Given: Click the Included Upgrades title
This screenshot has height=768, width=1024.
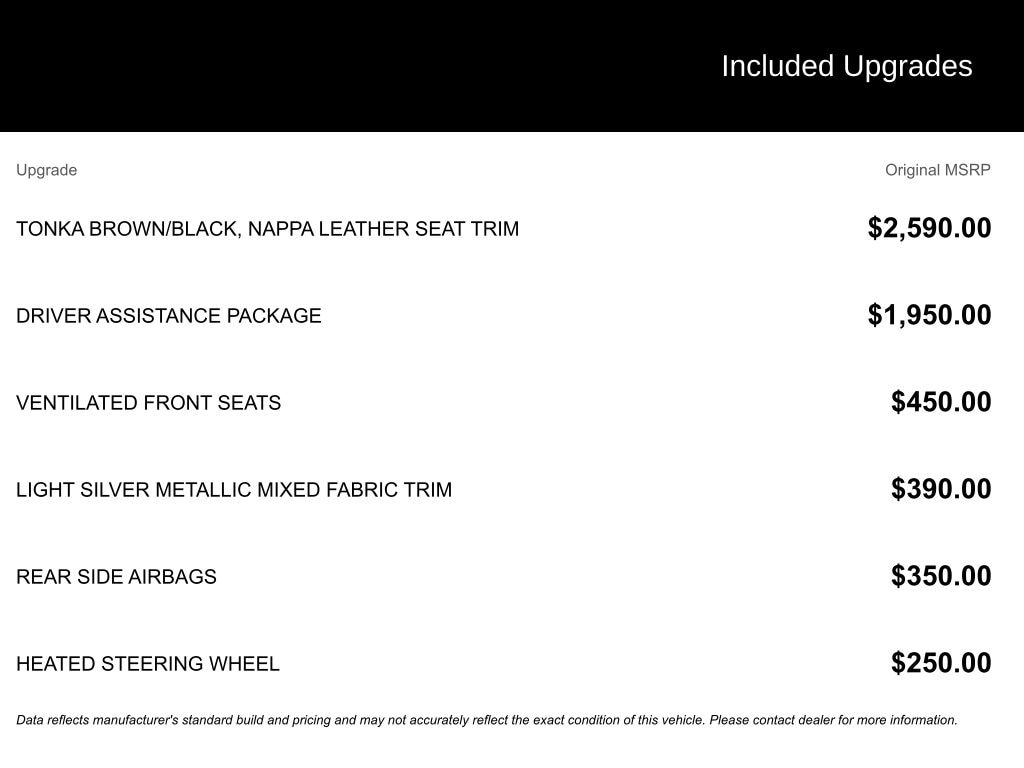Looking at the screenshot, I should pos(846,66).
